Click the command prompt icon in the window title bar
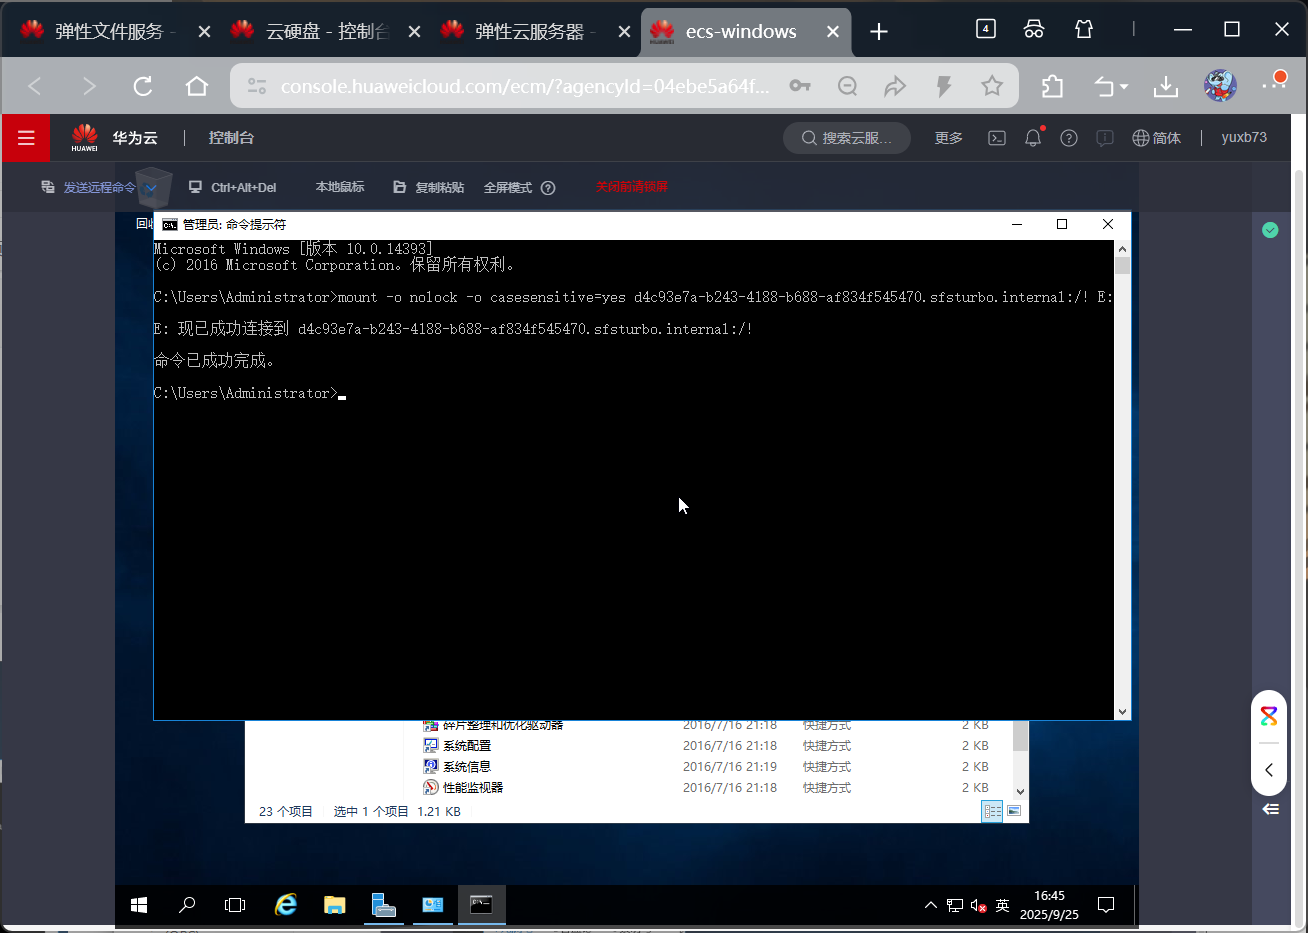1308x933 pixels. [170, 224]
